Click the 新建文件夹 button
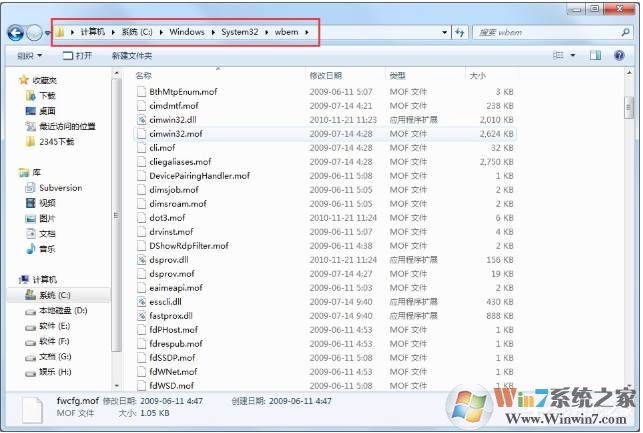The image size is (643, 433). pyautogui.click(x=132, y=55)
